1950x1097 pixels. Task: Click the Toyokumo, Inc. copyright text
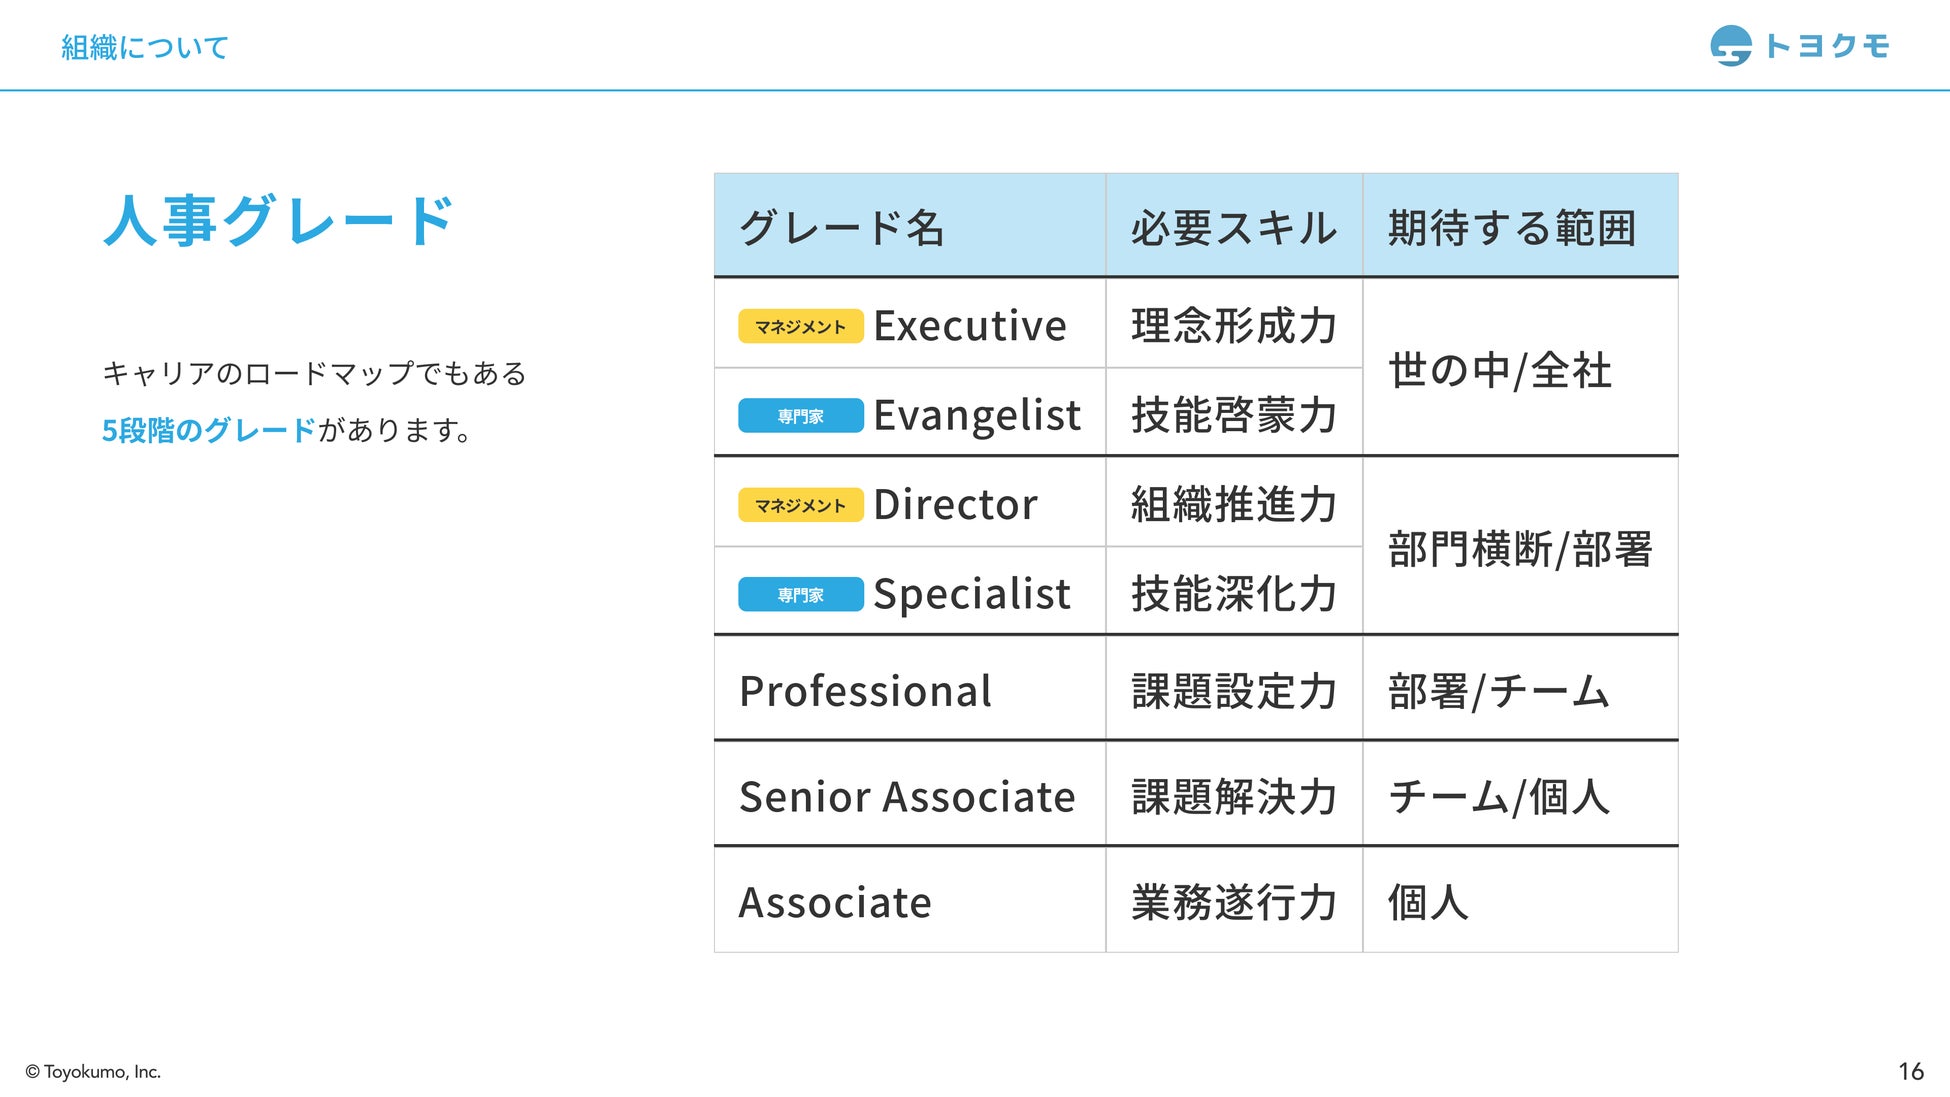(x=93, y=1072)
